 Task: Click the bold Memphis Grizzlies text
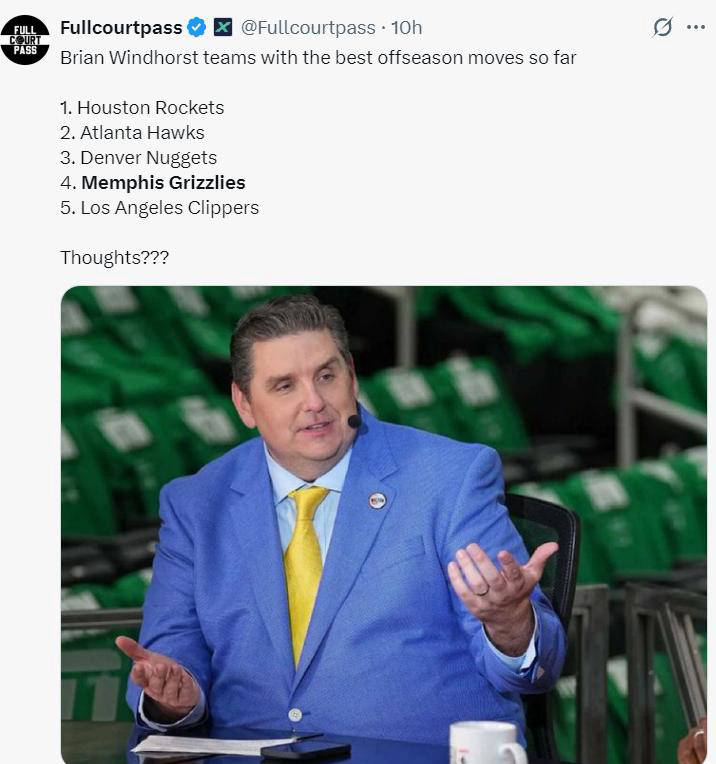click(163, 183)
